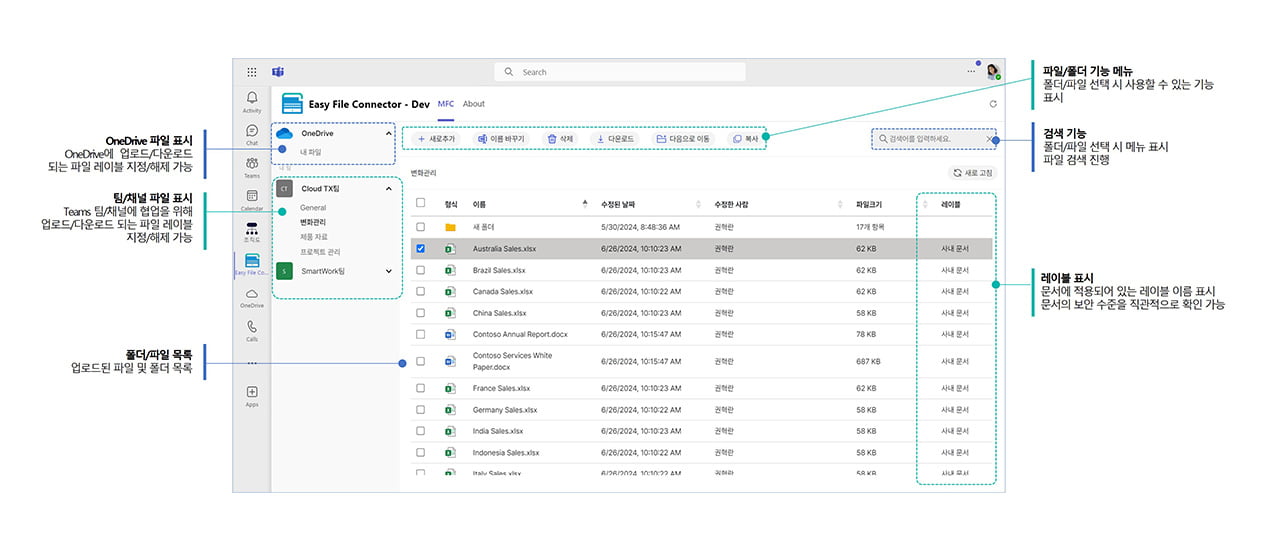The height and width of the screenshot is (550, 1280).
Task: Check the China Sales.xlsx checkbox
Action: [421, 313]
